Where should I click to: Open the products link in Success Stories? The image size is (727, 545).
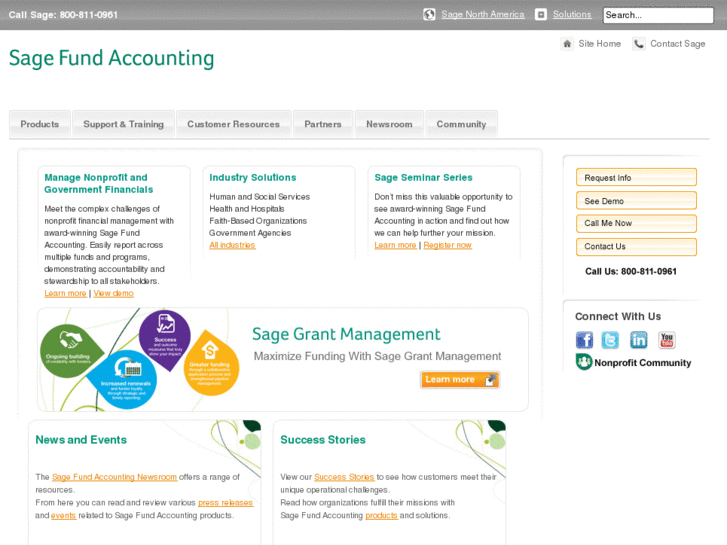pyautogui.click(x=382, y=515)
